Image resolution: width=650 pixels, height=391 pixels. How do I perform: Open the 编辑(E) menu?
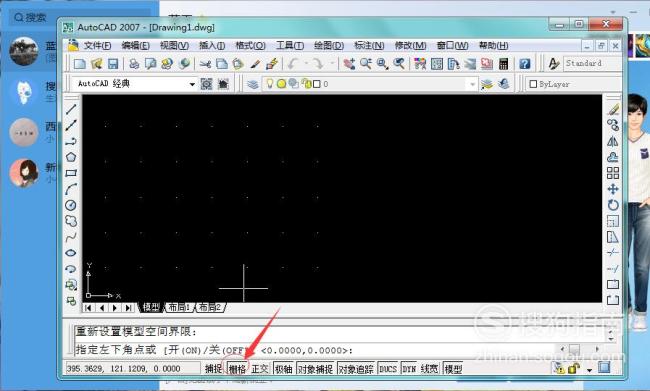(x=135, y=46)
